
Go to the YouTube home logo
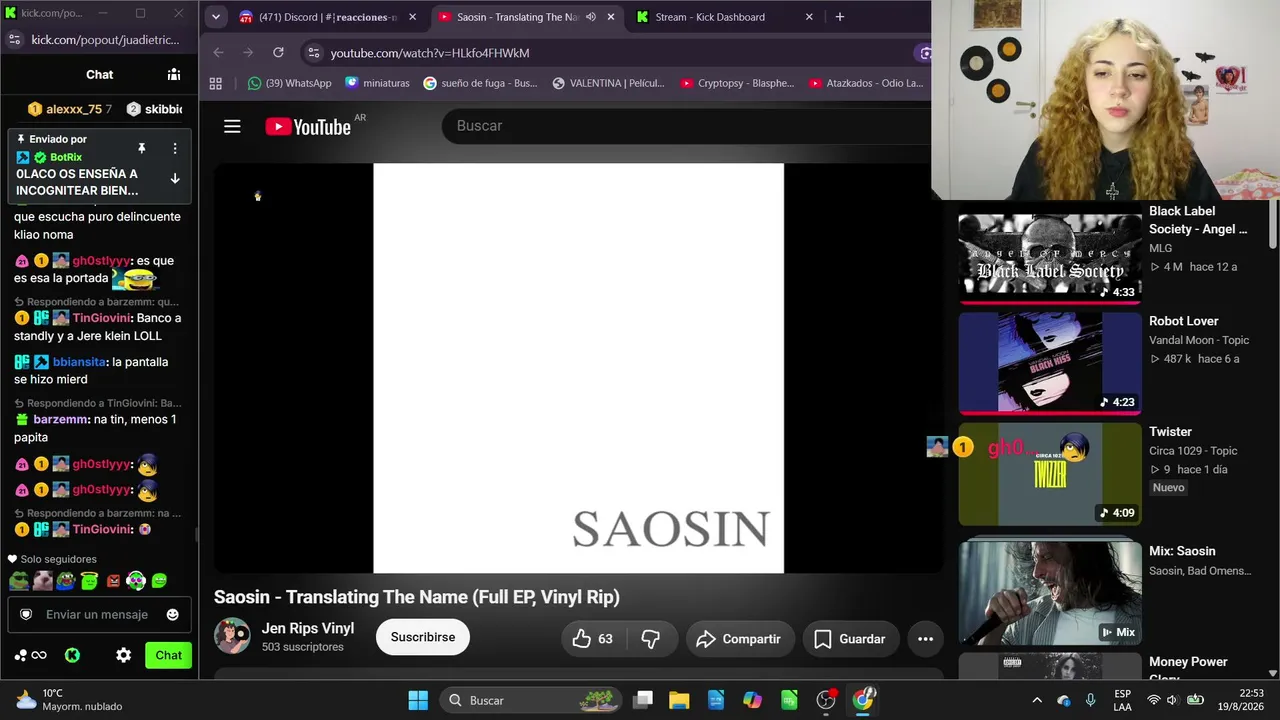[x=308, y=126]
